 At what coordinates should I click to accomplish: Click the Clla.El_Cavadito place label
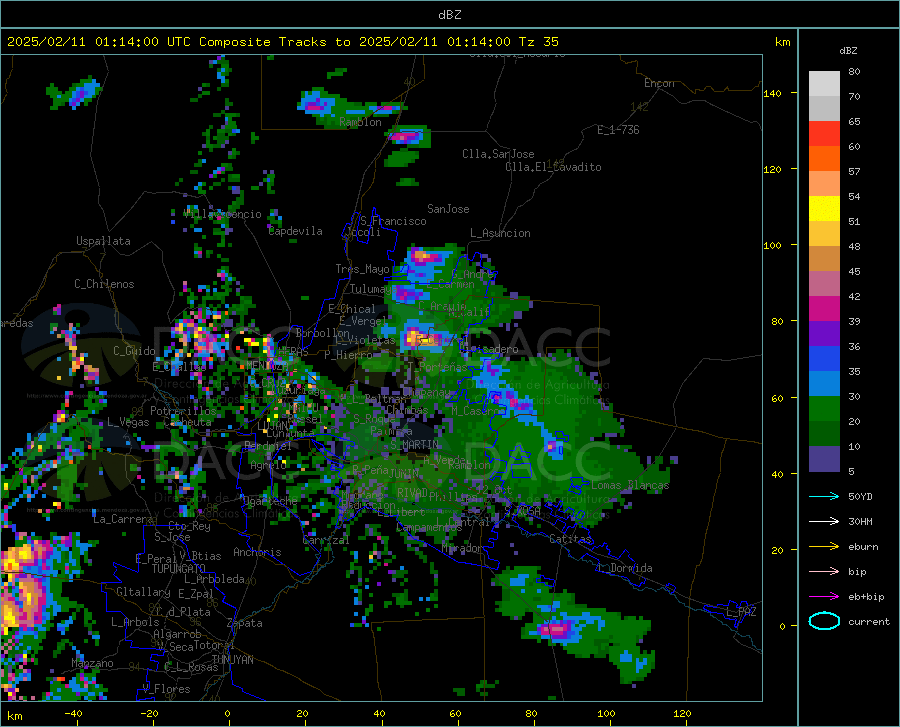[553, 167]
